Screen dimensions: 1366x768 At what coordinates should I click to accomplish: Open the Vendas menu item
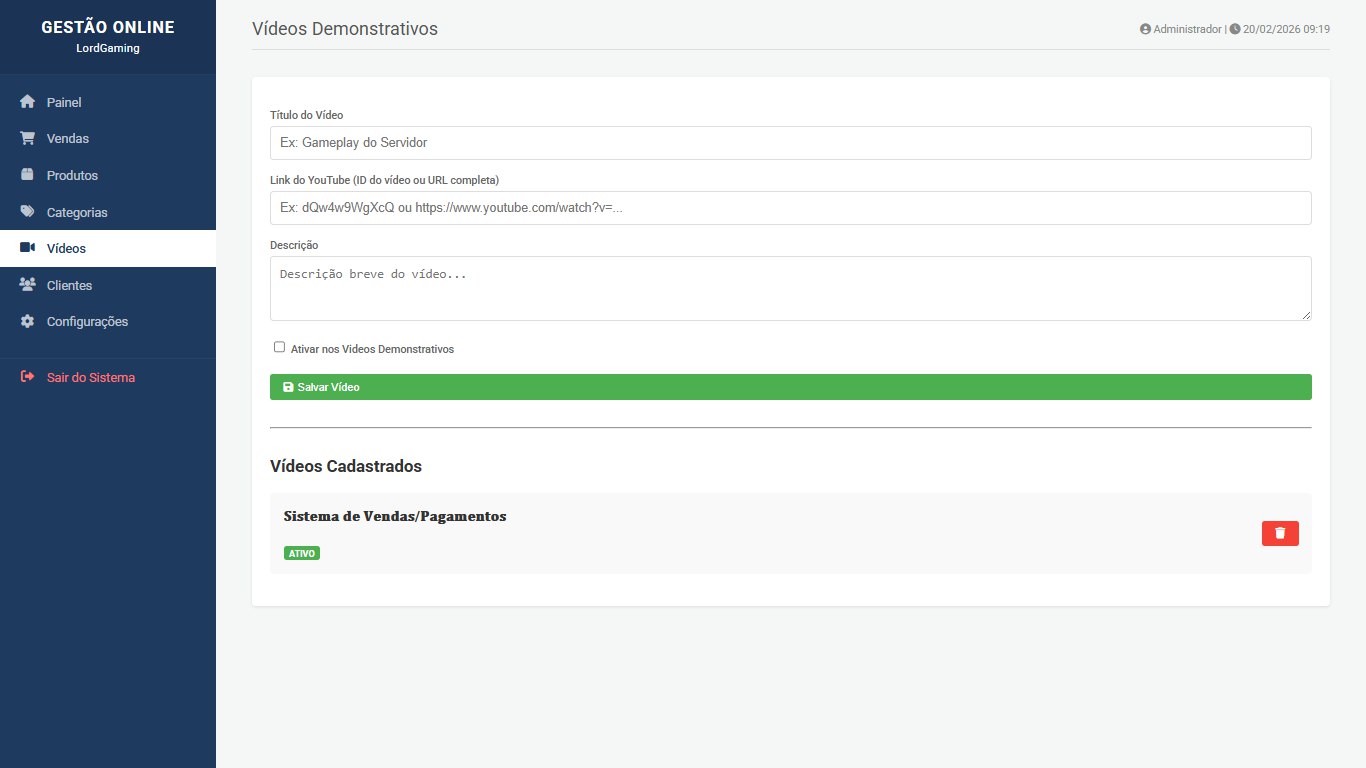(x=68, y=139)
